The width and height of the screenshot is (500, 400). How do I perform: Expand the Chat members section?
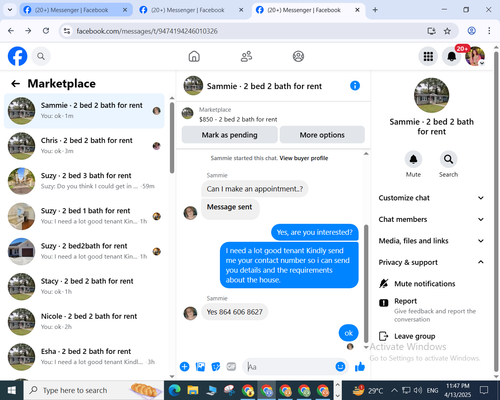431,219
